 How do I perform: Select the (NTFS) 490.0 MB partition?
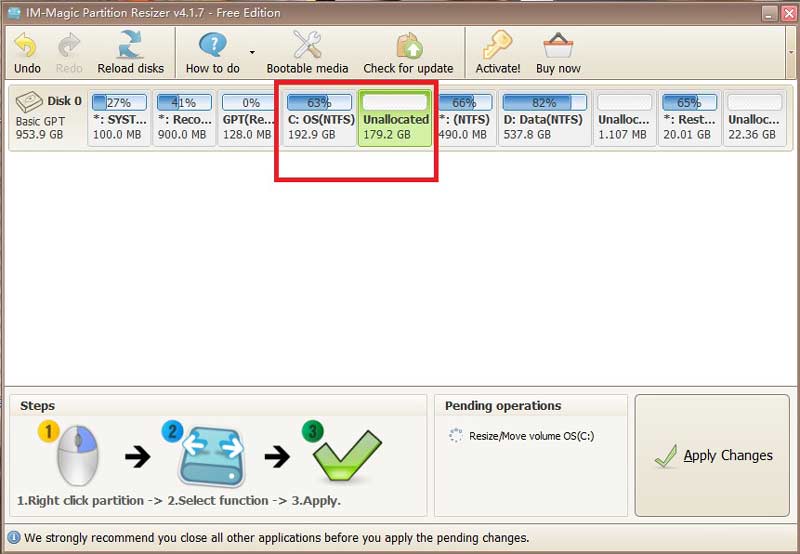click(x=465, y=118)
